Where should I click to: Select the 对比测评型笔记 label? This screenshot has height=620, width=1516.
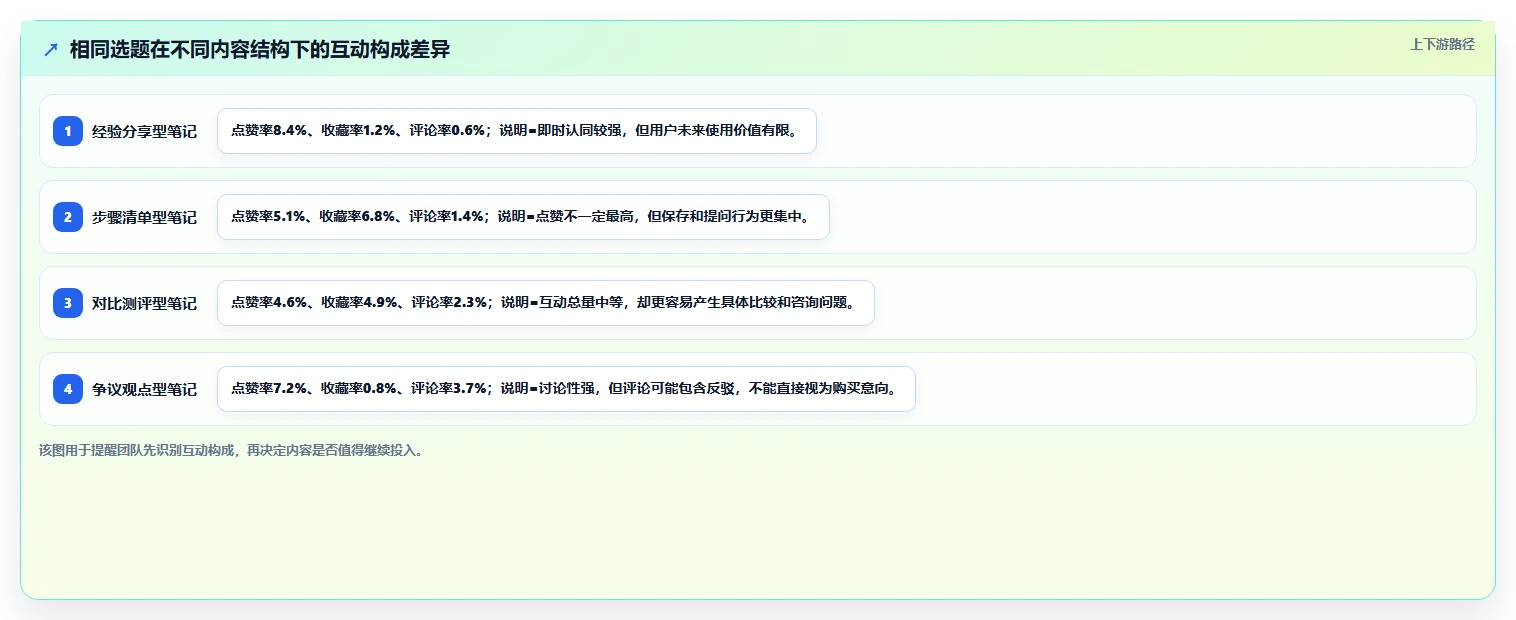[x=144, y=303]
